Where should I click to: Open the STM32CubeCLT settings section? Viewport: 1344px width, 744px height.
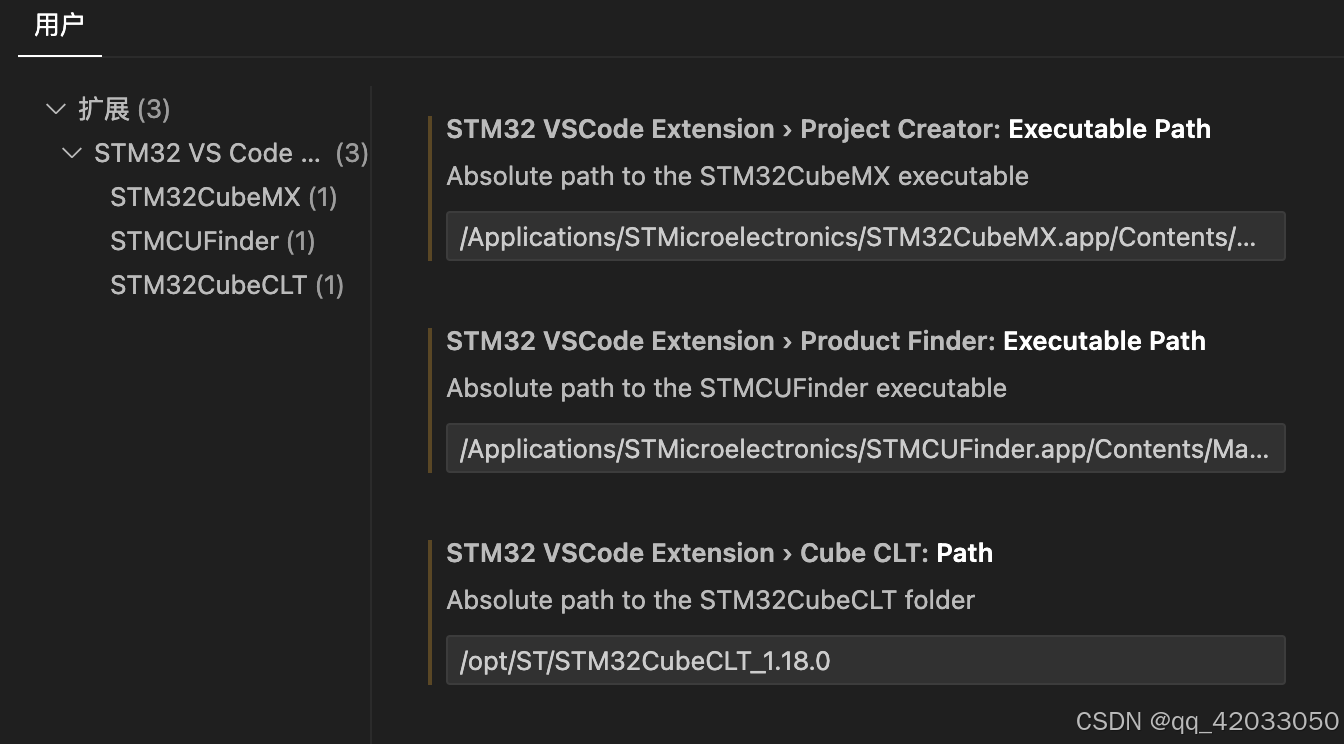click(227, 285)
